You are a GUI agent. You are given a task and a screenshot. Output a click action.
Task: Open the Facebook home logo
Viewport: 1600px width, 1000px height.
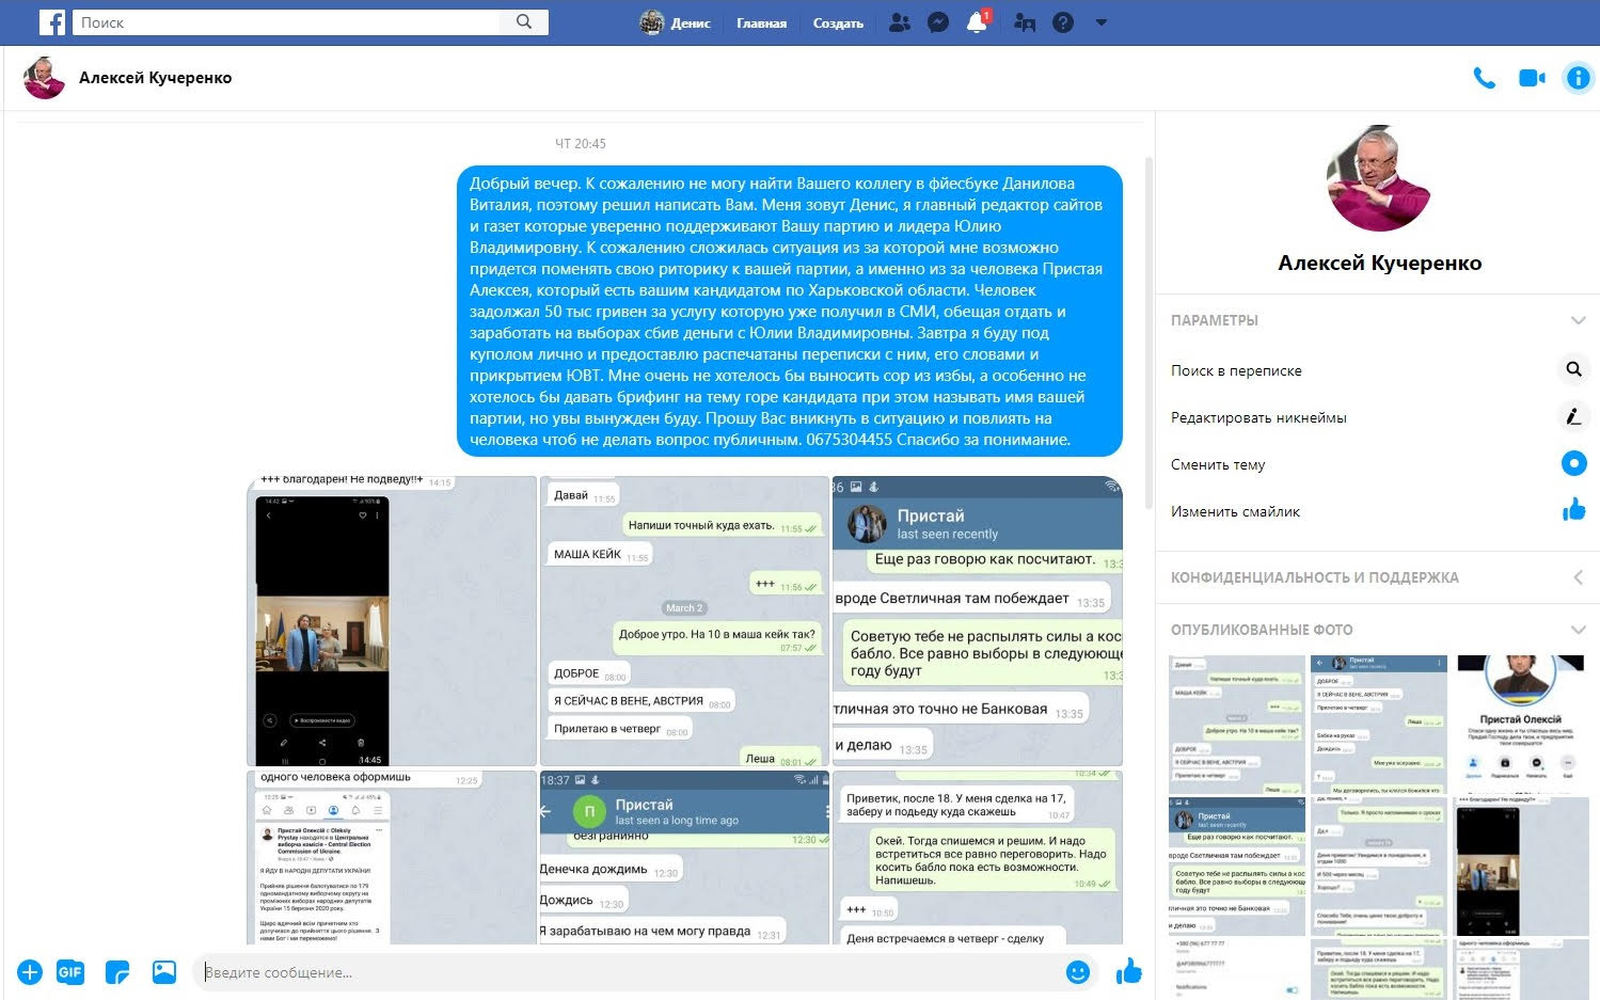pyautogui.click(x=52, y=22)
